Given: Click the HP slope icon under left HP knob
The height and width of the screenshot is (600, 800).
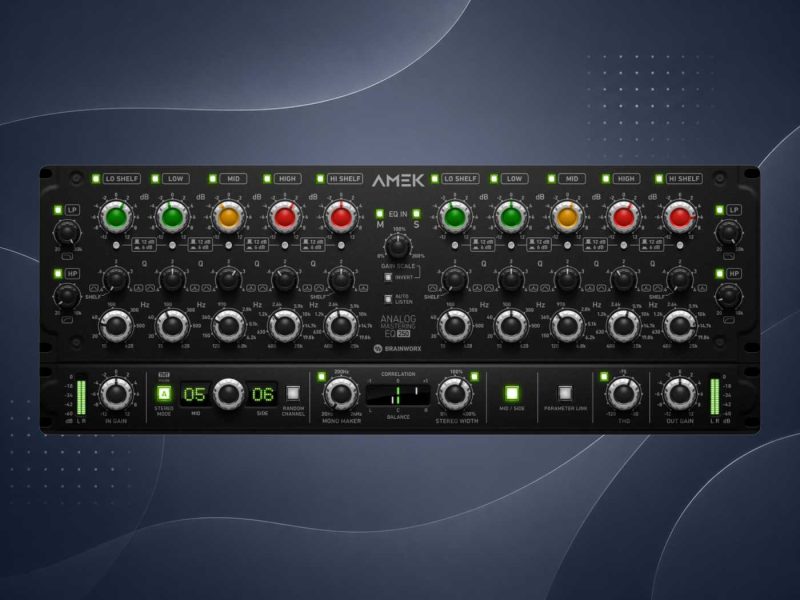Looking at the screenshot, I should click(x=66, y=320).
